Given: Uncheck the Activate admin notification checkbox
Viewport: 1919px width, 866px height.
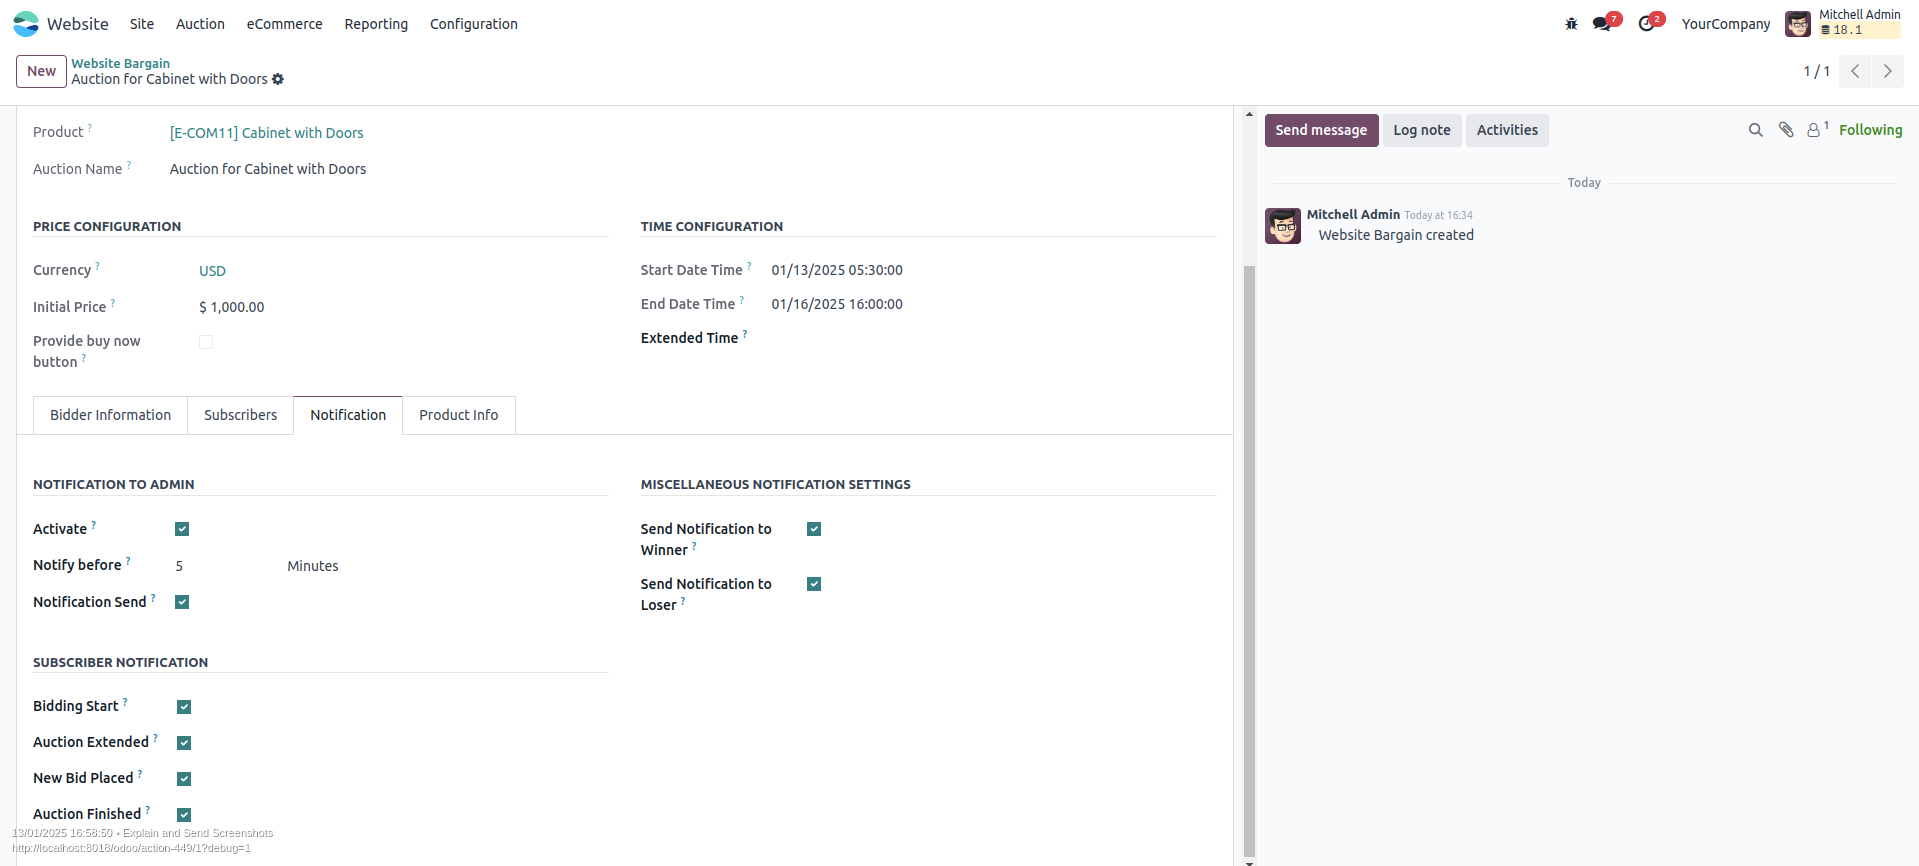Looking at the screenshot, I should (x=182, y=529).
